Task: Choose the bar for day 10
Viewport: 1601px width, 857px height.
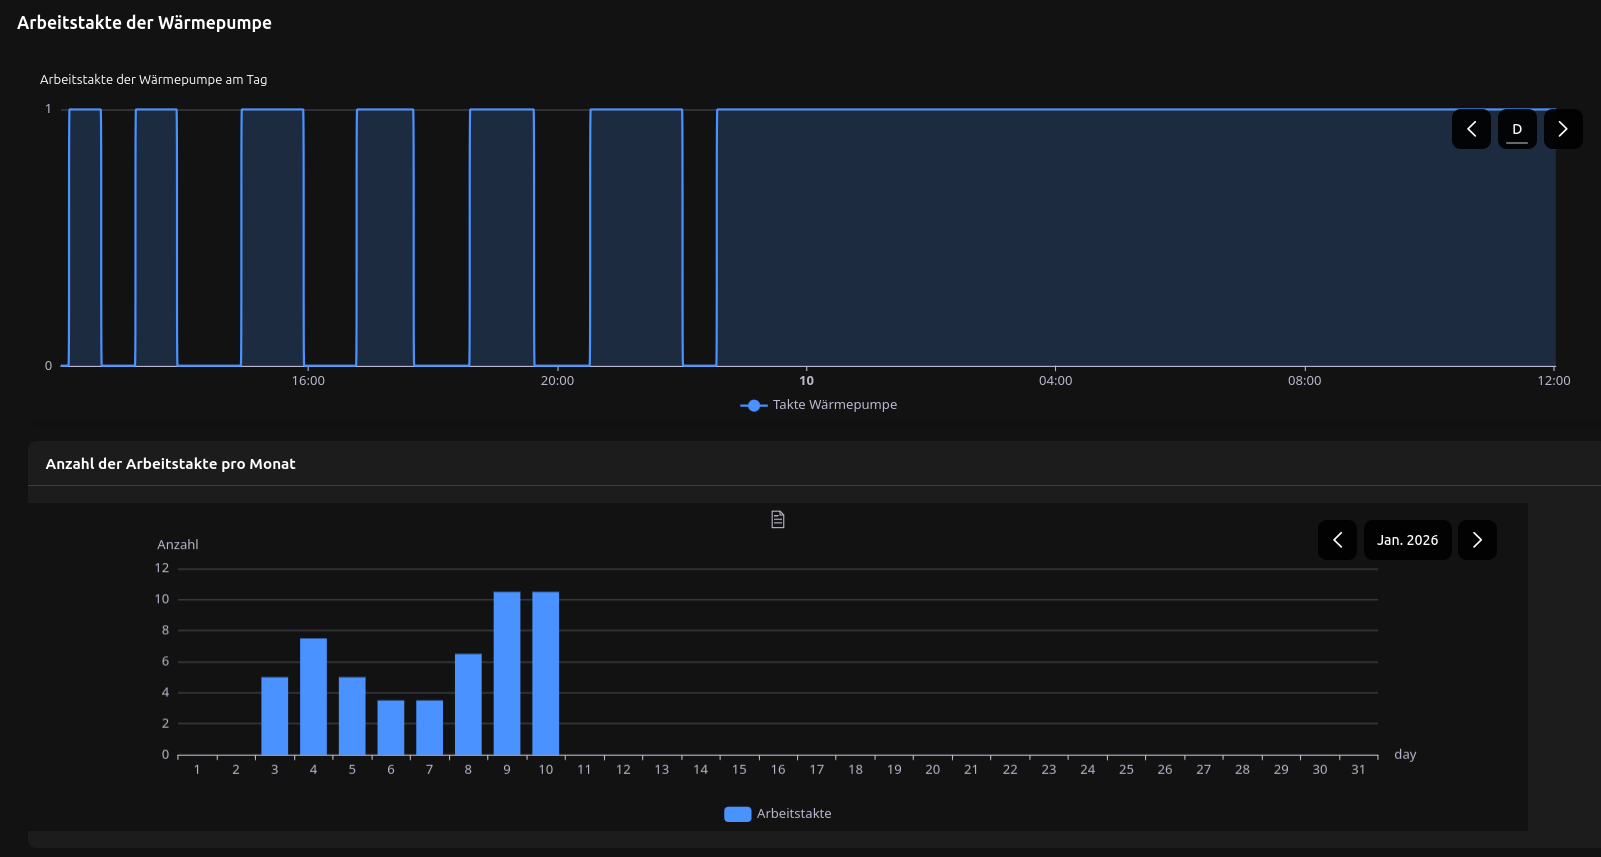Action: click(x=546, y=674)
